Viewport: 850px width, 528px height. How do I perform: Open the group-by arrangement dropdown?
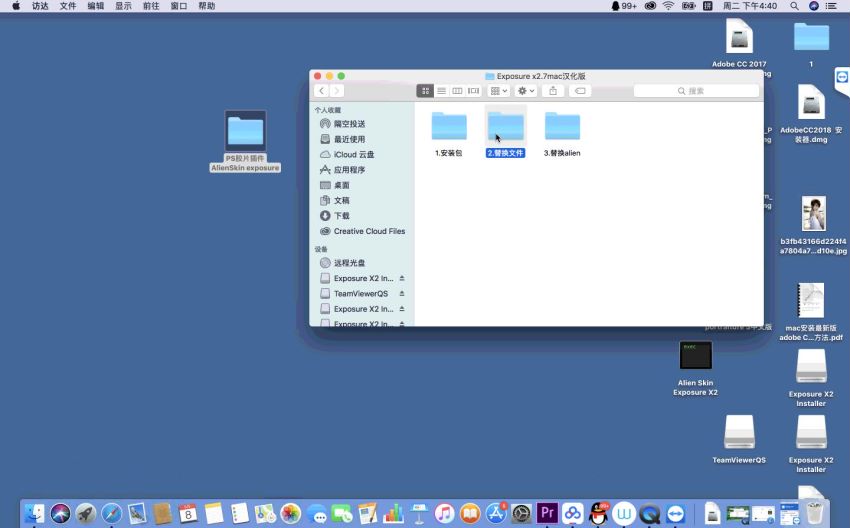coord(499,91)
